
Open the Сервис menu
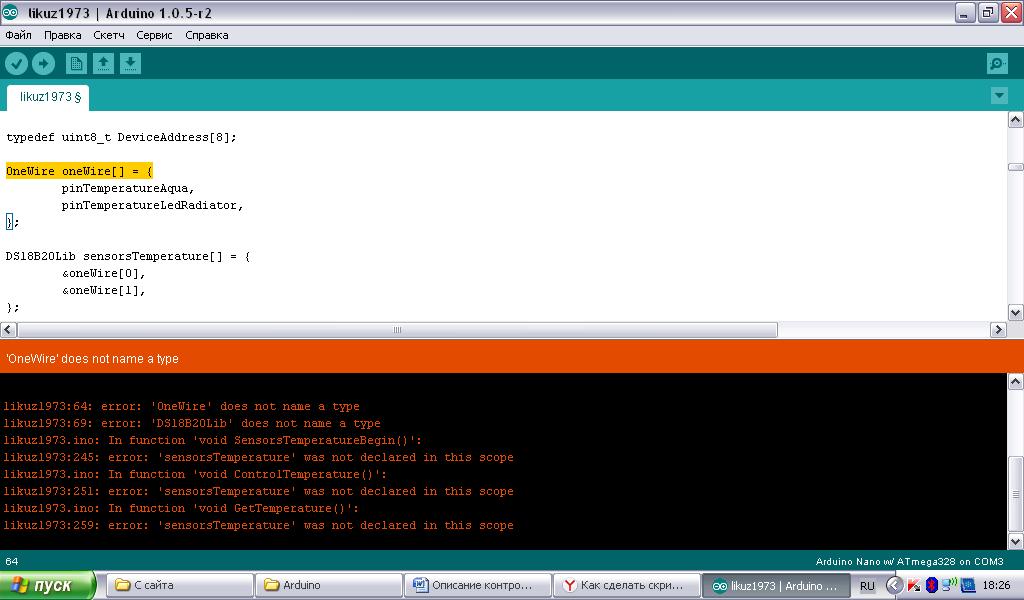tap(155, 35)
